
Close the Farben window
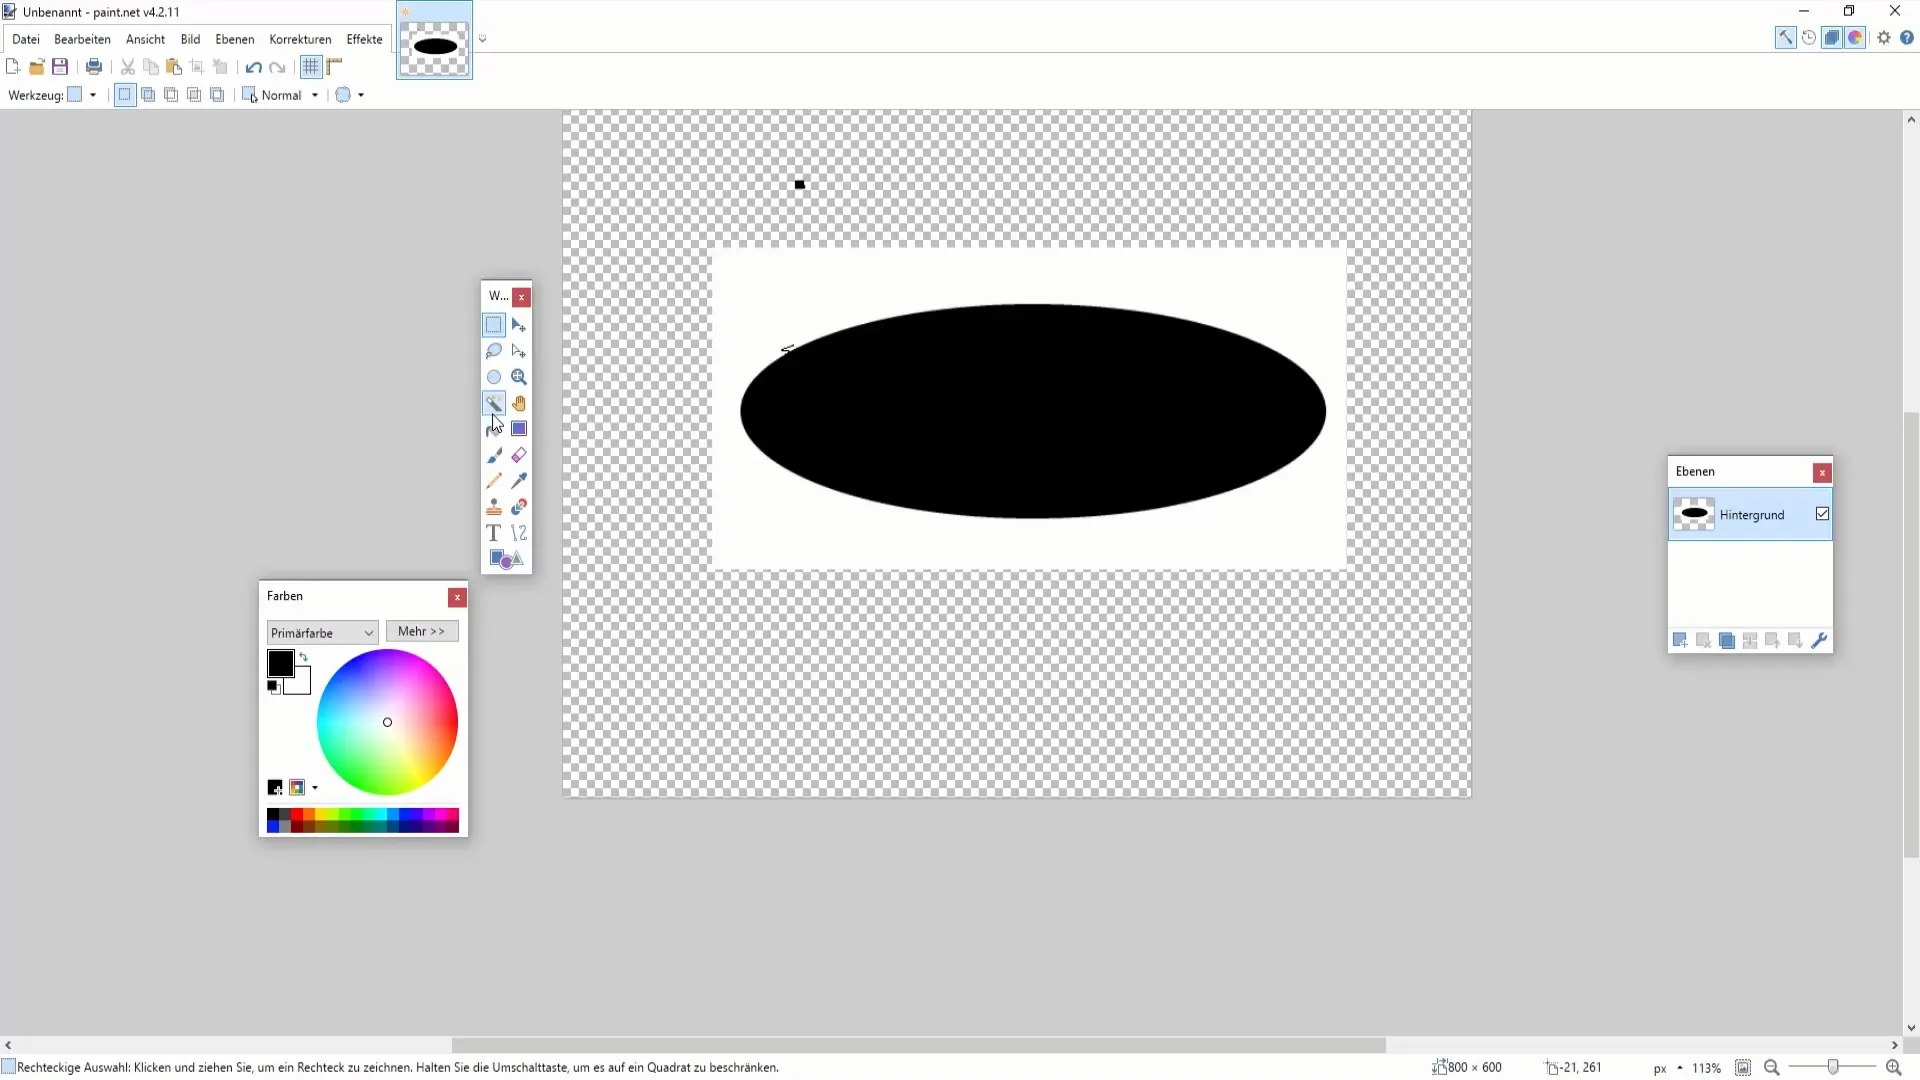click(457, 597)
